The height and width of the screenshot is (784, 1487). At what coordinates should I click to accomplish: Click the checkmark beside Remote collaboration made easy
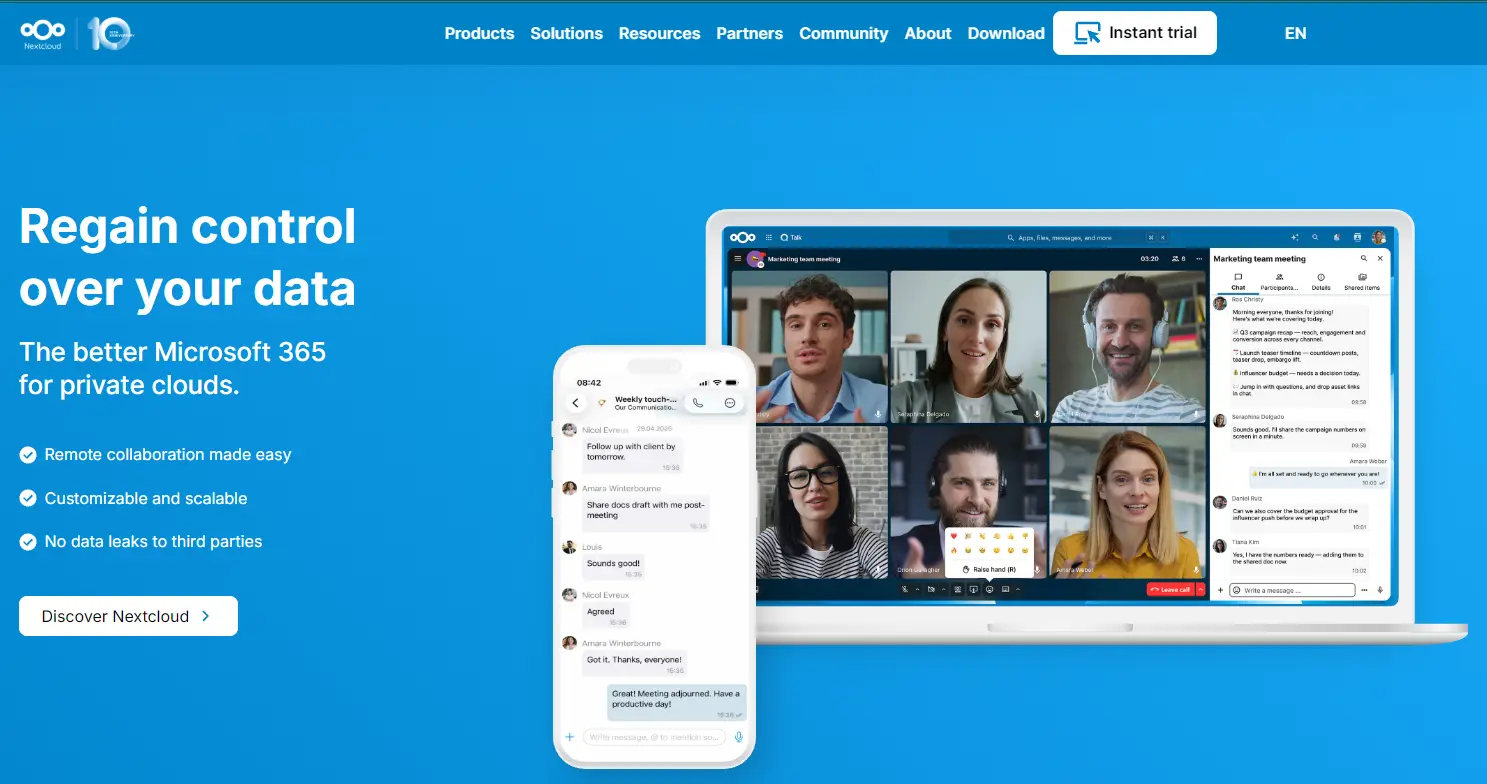pos(28,455)
